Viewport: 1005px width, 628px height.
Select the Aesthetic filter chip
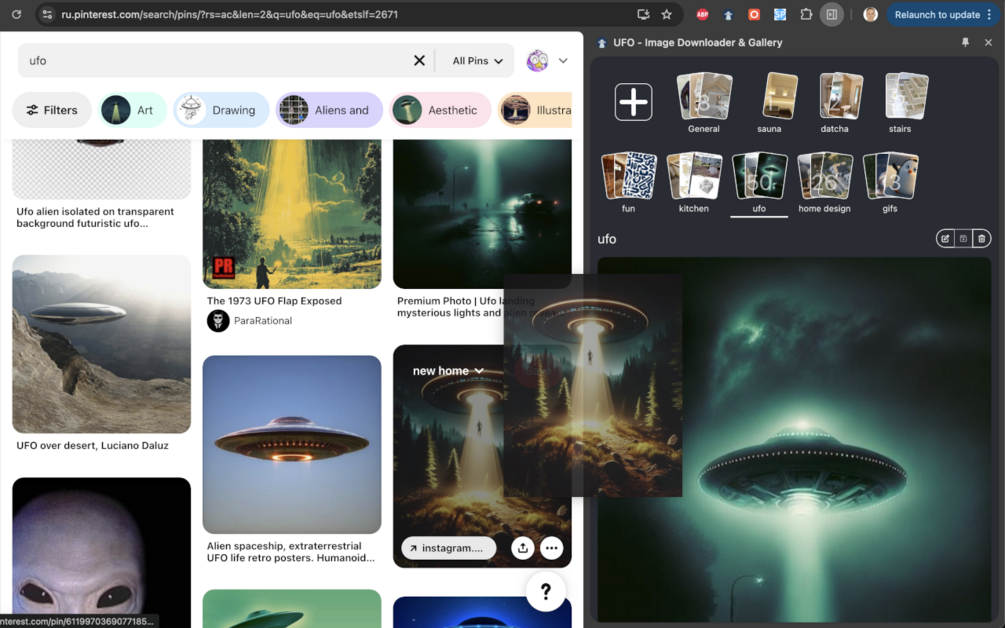pyautogui.click(x=440, y=110)
